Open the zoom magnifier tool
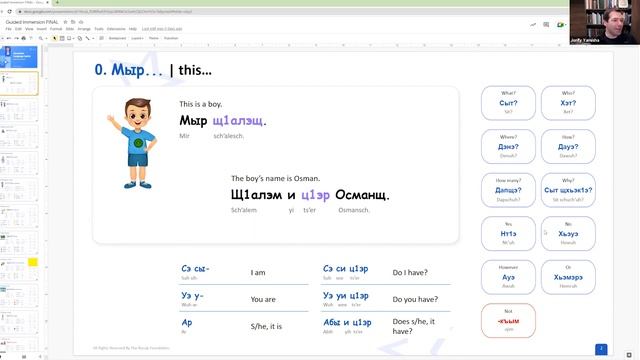Screen dimensions: 640x360 click(x=40, y=38)
